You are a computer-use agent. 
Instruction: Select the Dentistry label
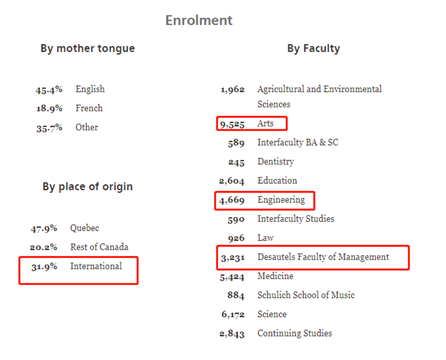point(276,162)
